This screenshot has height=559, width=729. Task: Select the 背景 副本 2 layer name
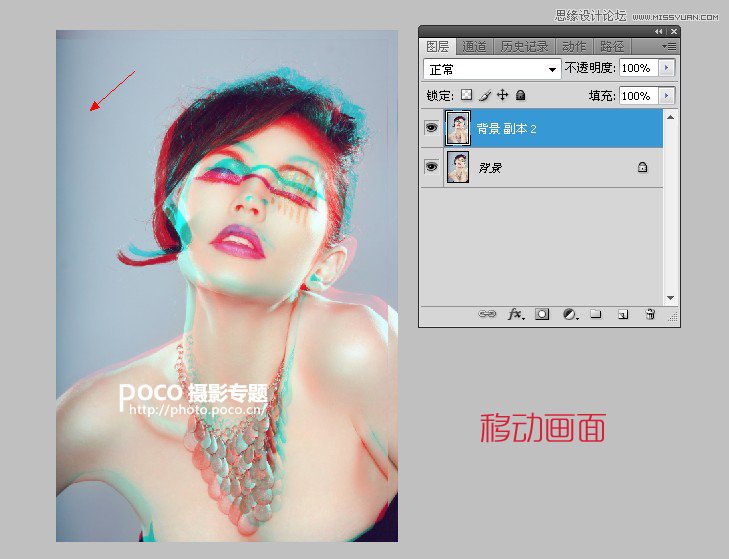coord(506,129)
